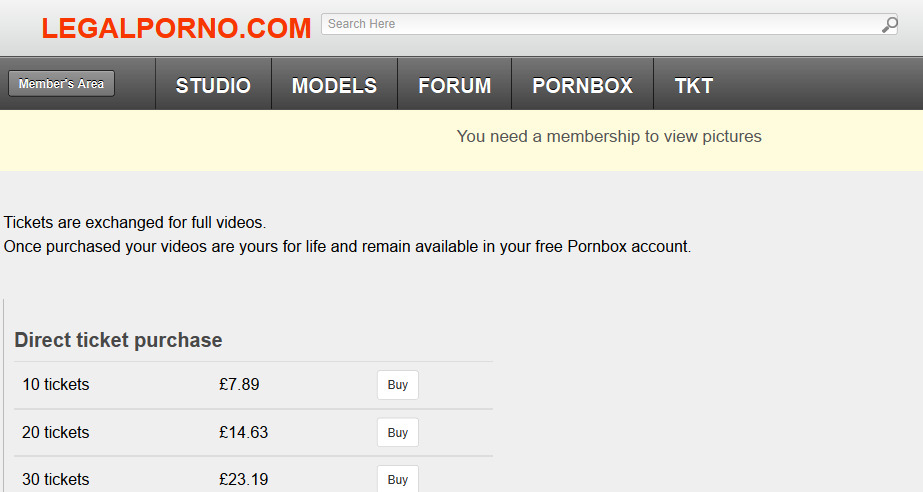
Task: Click the £7.89 price text
Action: (239, 385)
